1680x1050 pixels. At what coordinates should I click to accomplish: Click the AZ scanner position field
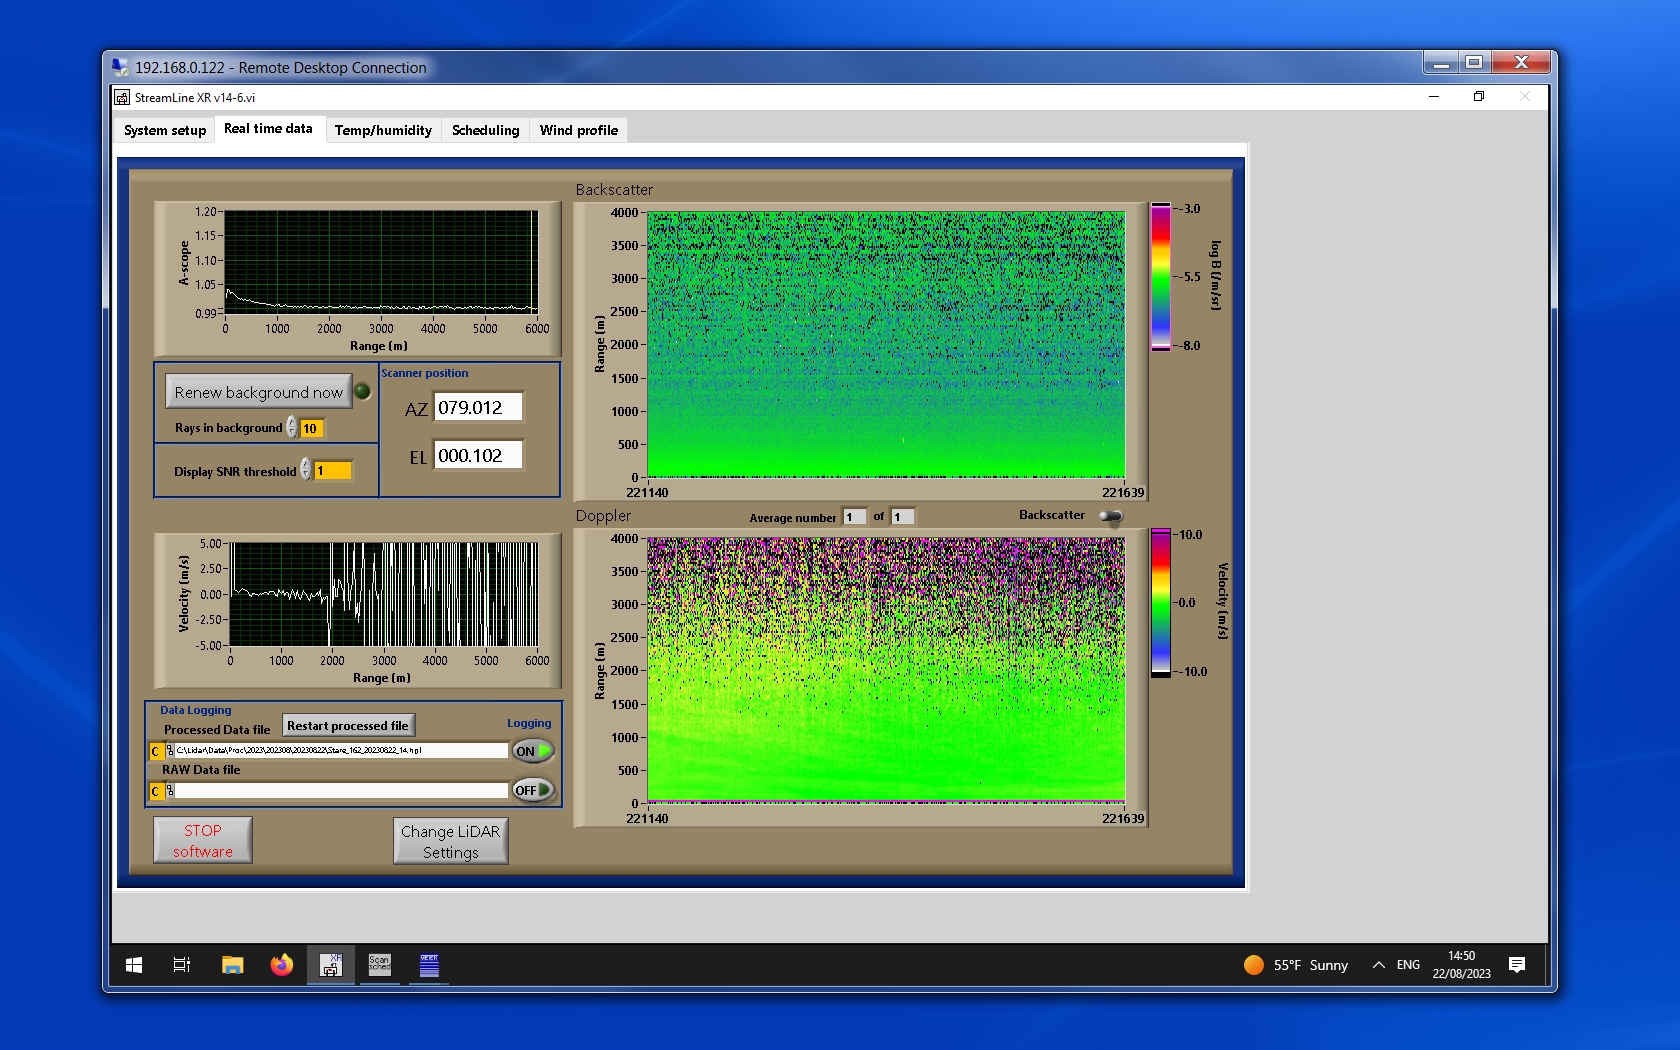tap(477, 408)
